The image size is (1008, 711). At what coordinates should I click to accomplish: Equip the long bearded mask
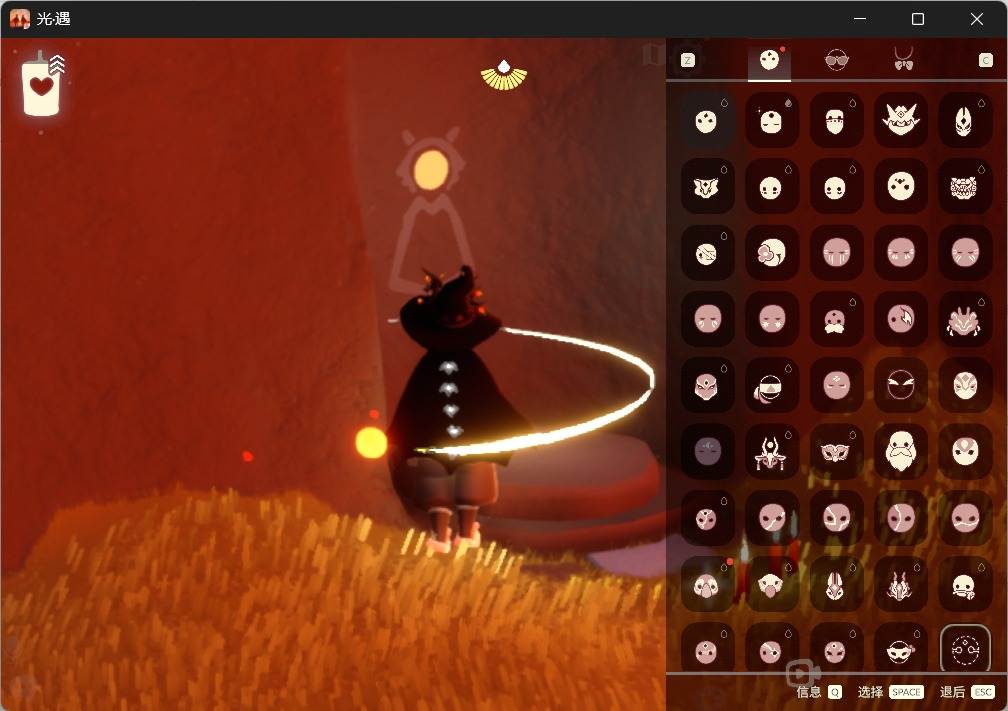point(901,452)
